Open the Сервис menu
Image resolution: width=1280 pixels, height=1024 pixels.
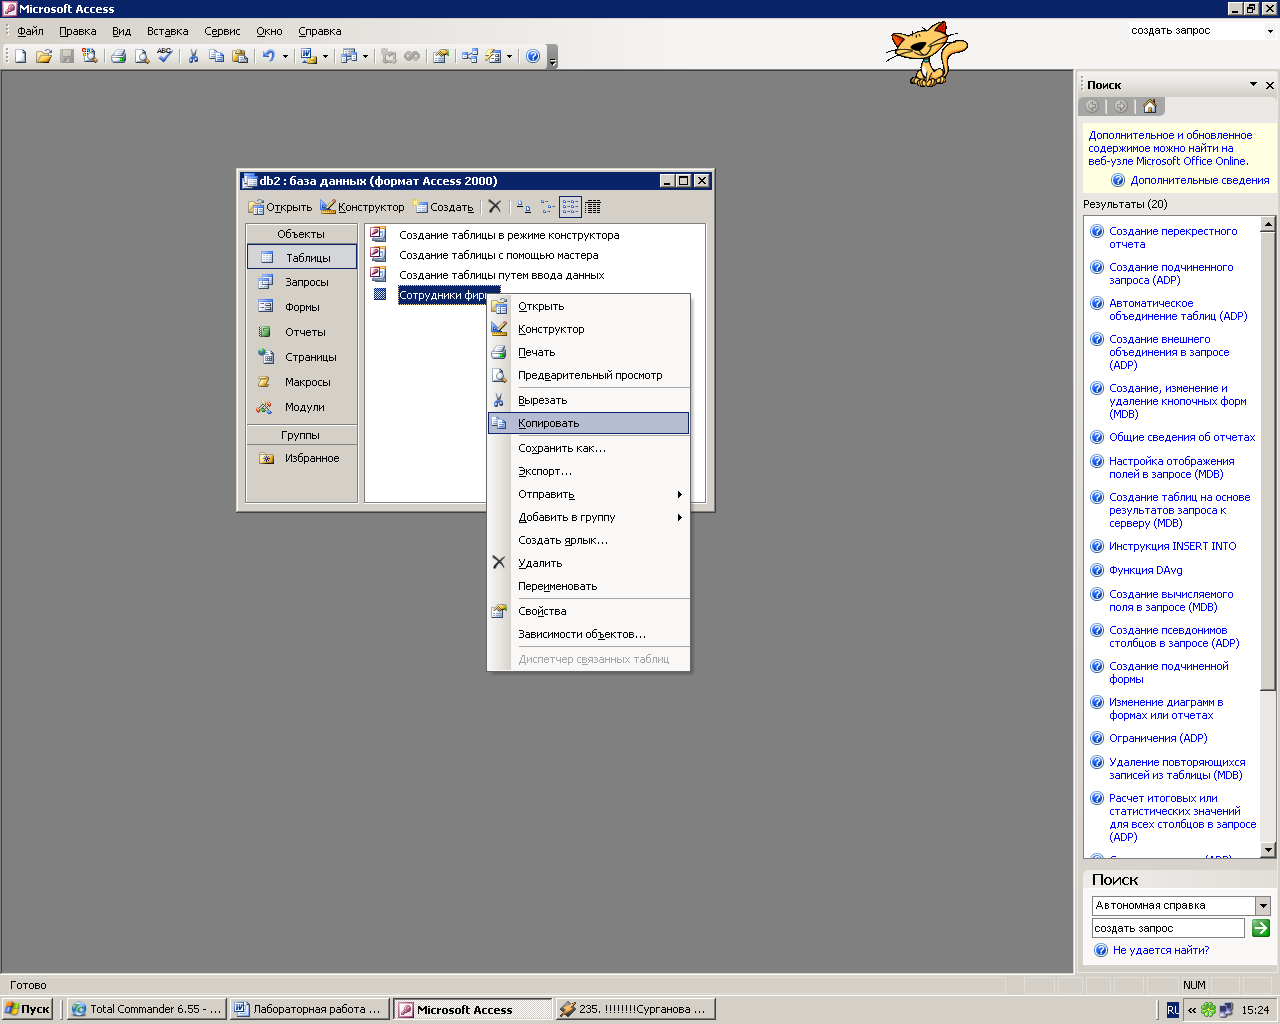tap(222, 31)
